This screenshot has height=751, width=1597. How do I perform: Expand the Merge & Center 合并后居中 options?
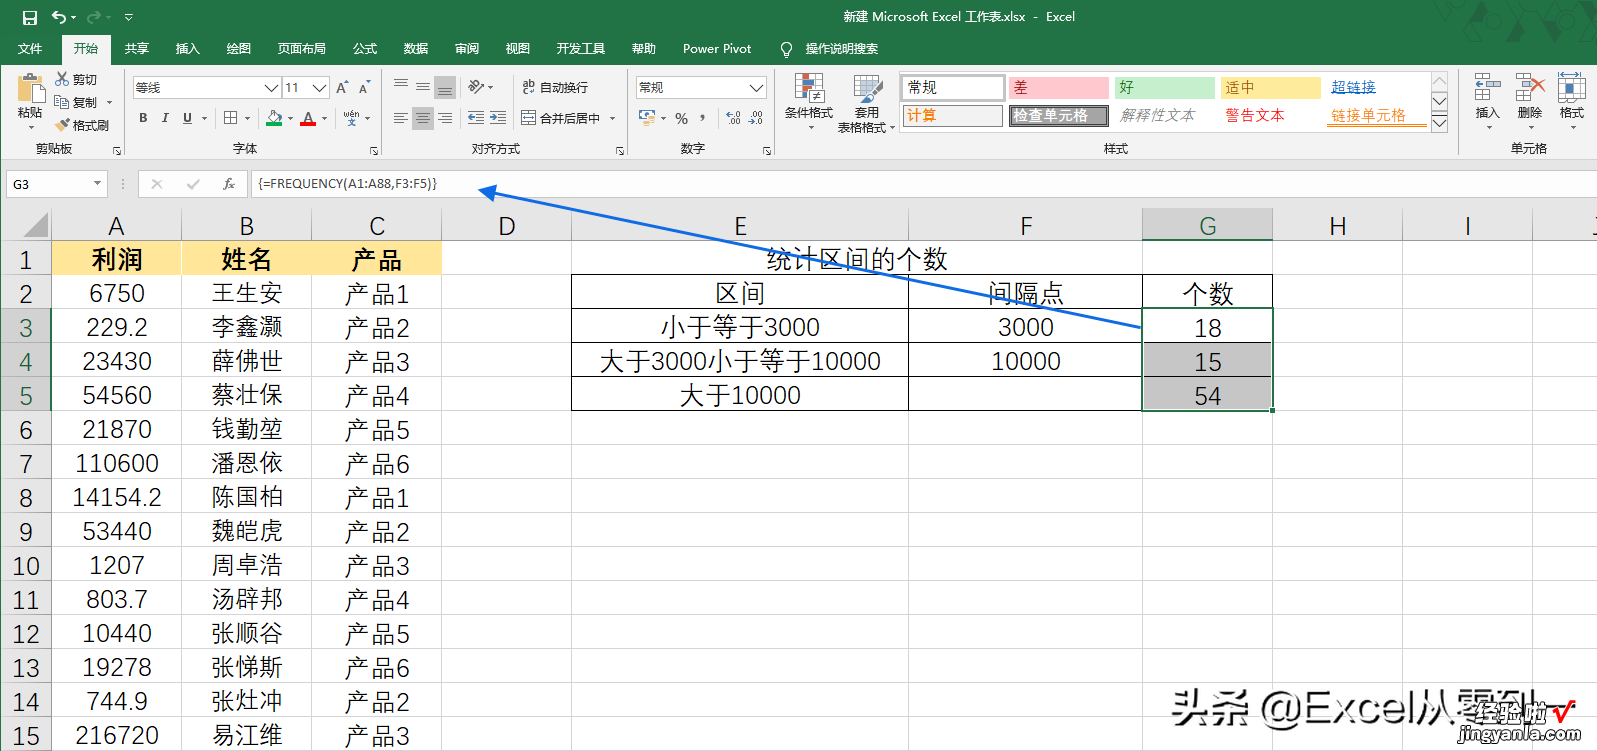click(x=612, y=118)
